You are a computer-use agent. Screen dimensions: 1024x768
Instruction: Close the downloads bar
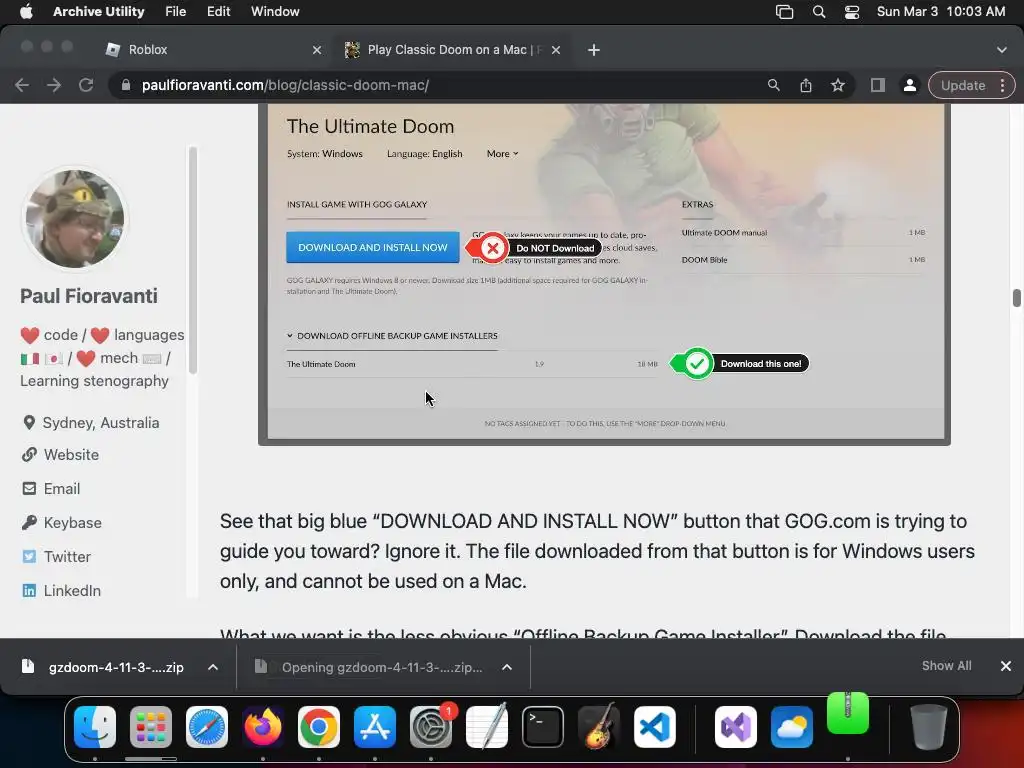pos(1006,665)
